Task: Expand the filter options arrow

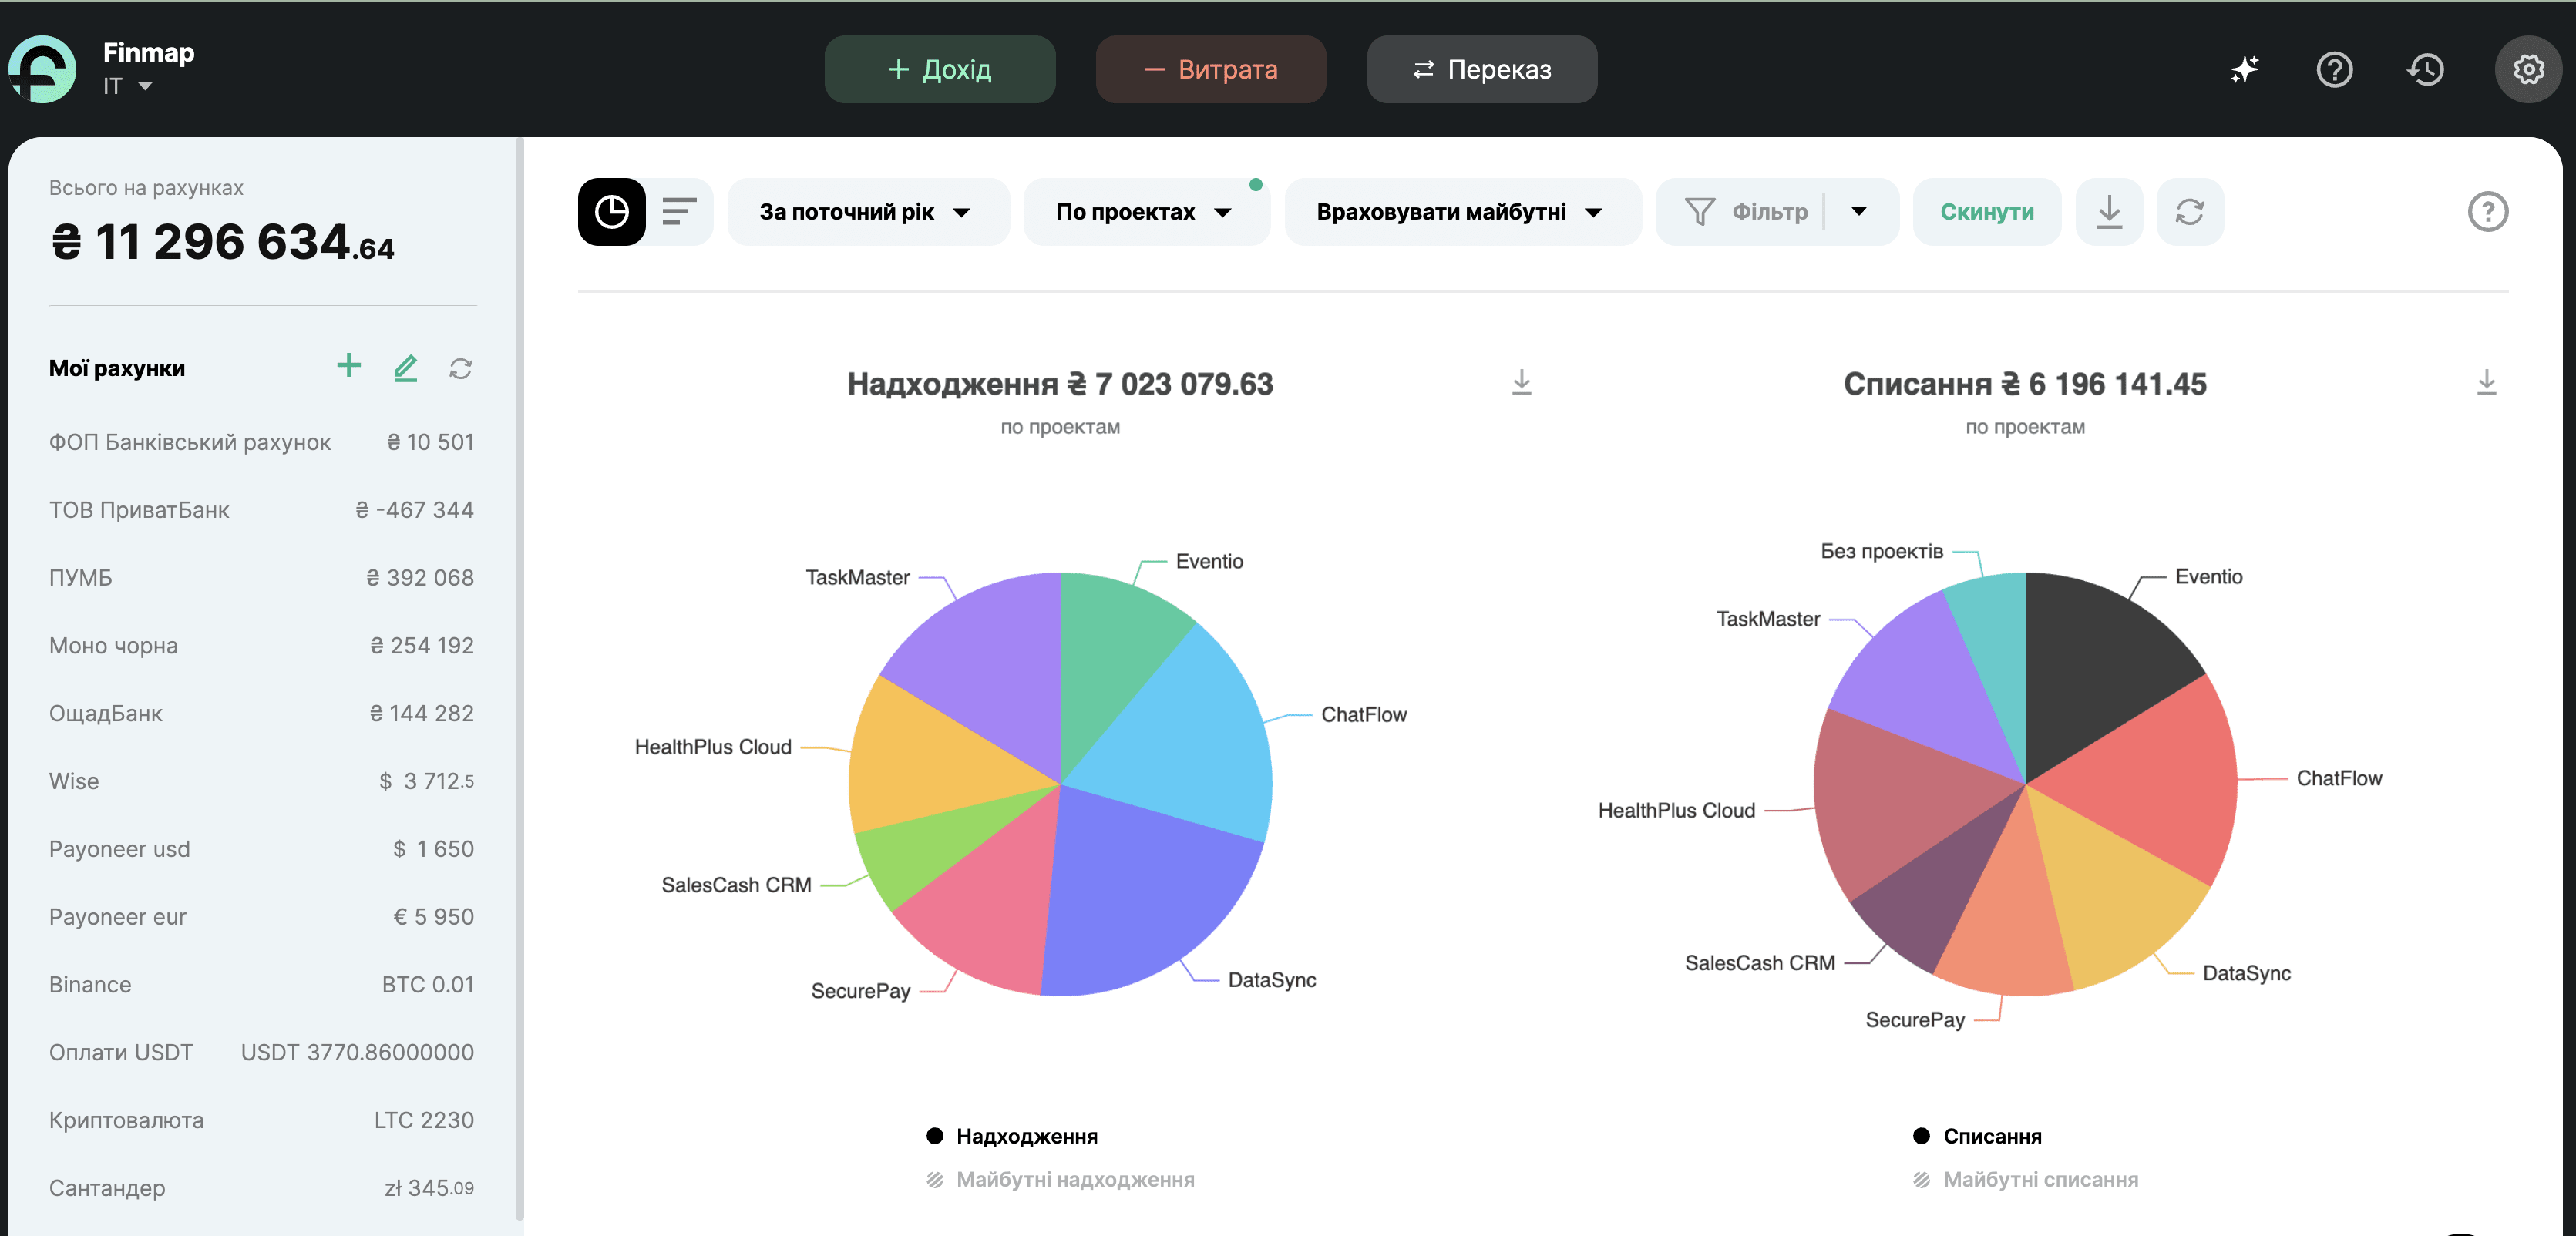Action: tap(1859, 212)
